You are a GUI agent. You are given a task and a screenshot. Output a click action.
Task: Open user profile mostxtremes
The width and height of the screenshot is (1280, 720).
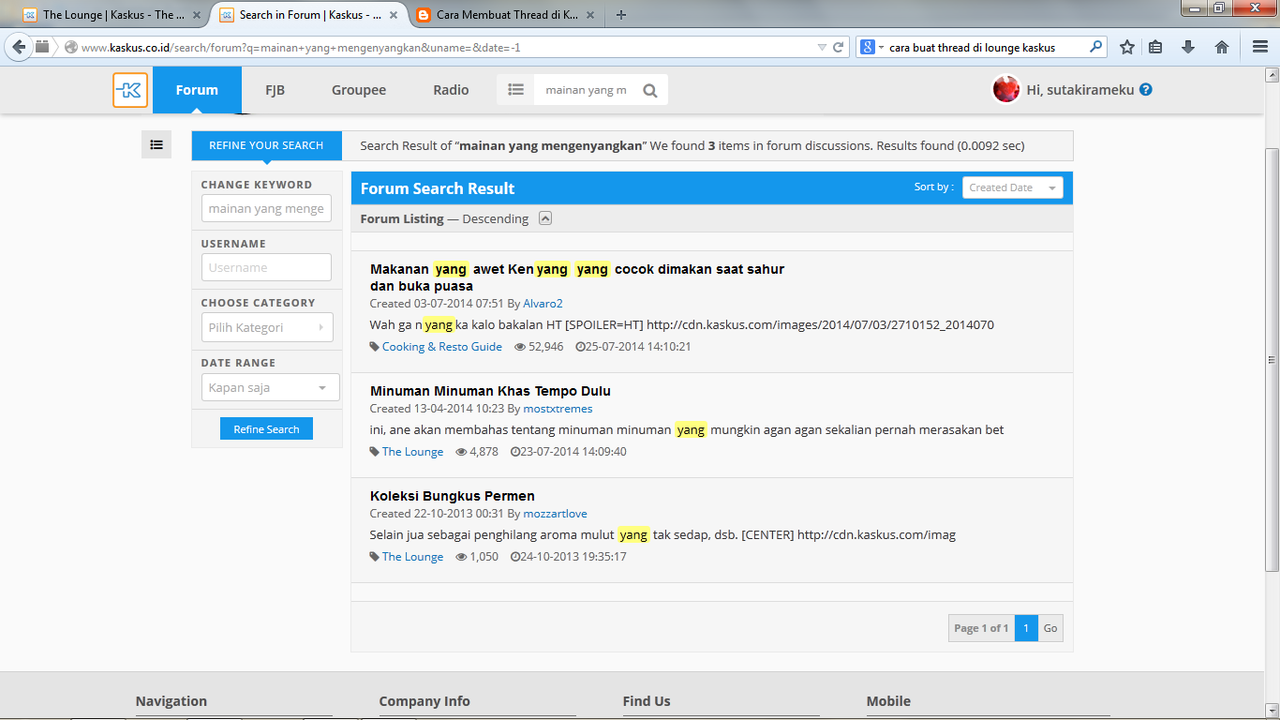click(x=558, y=408)
